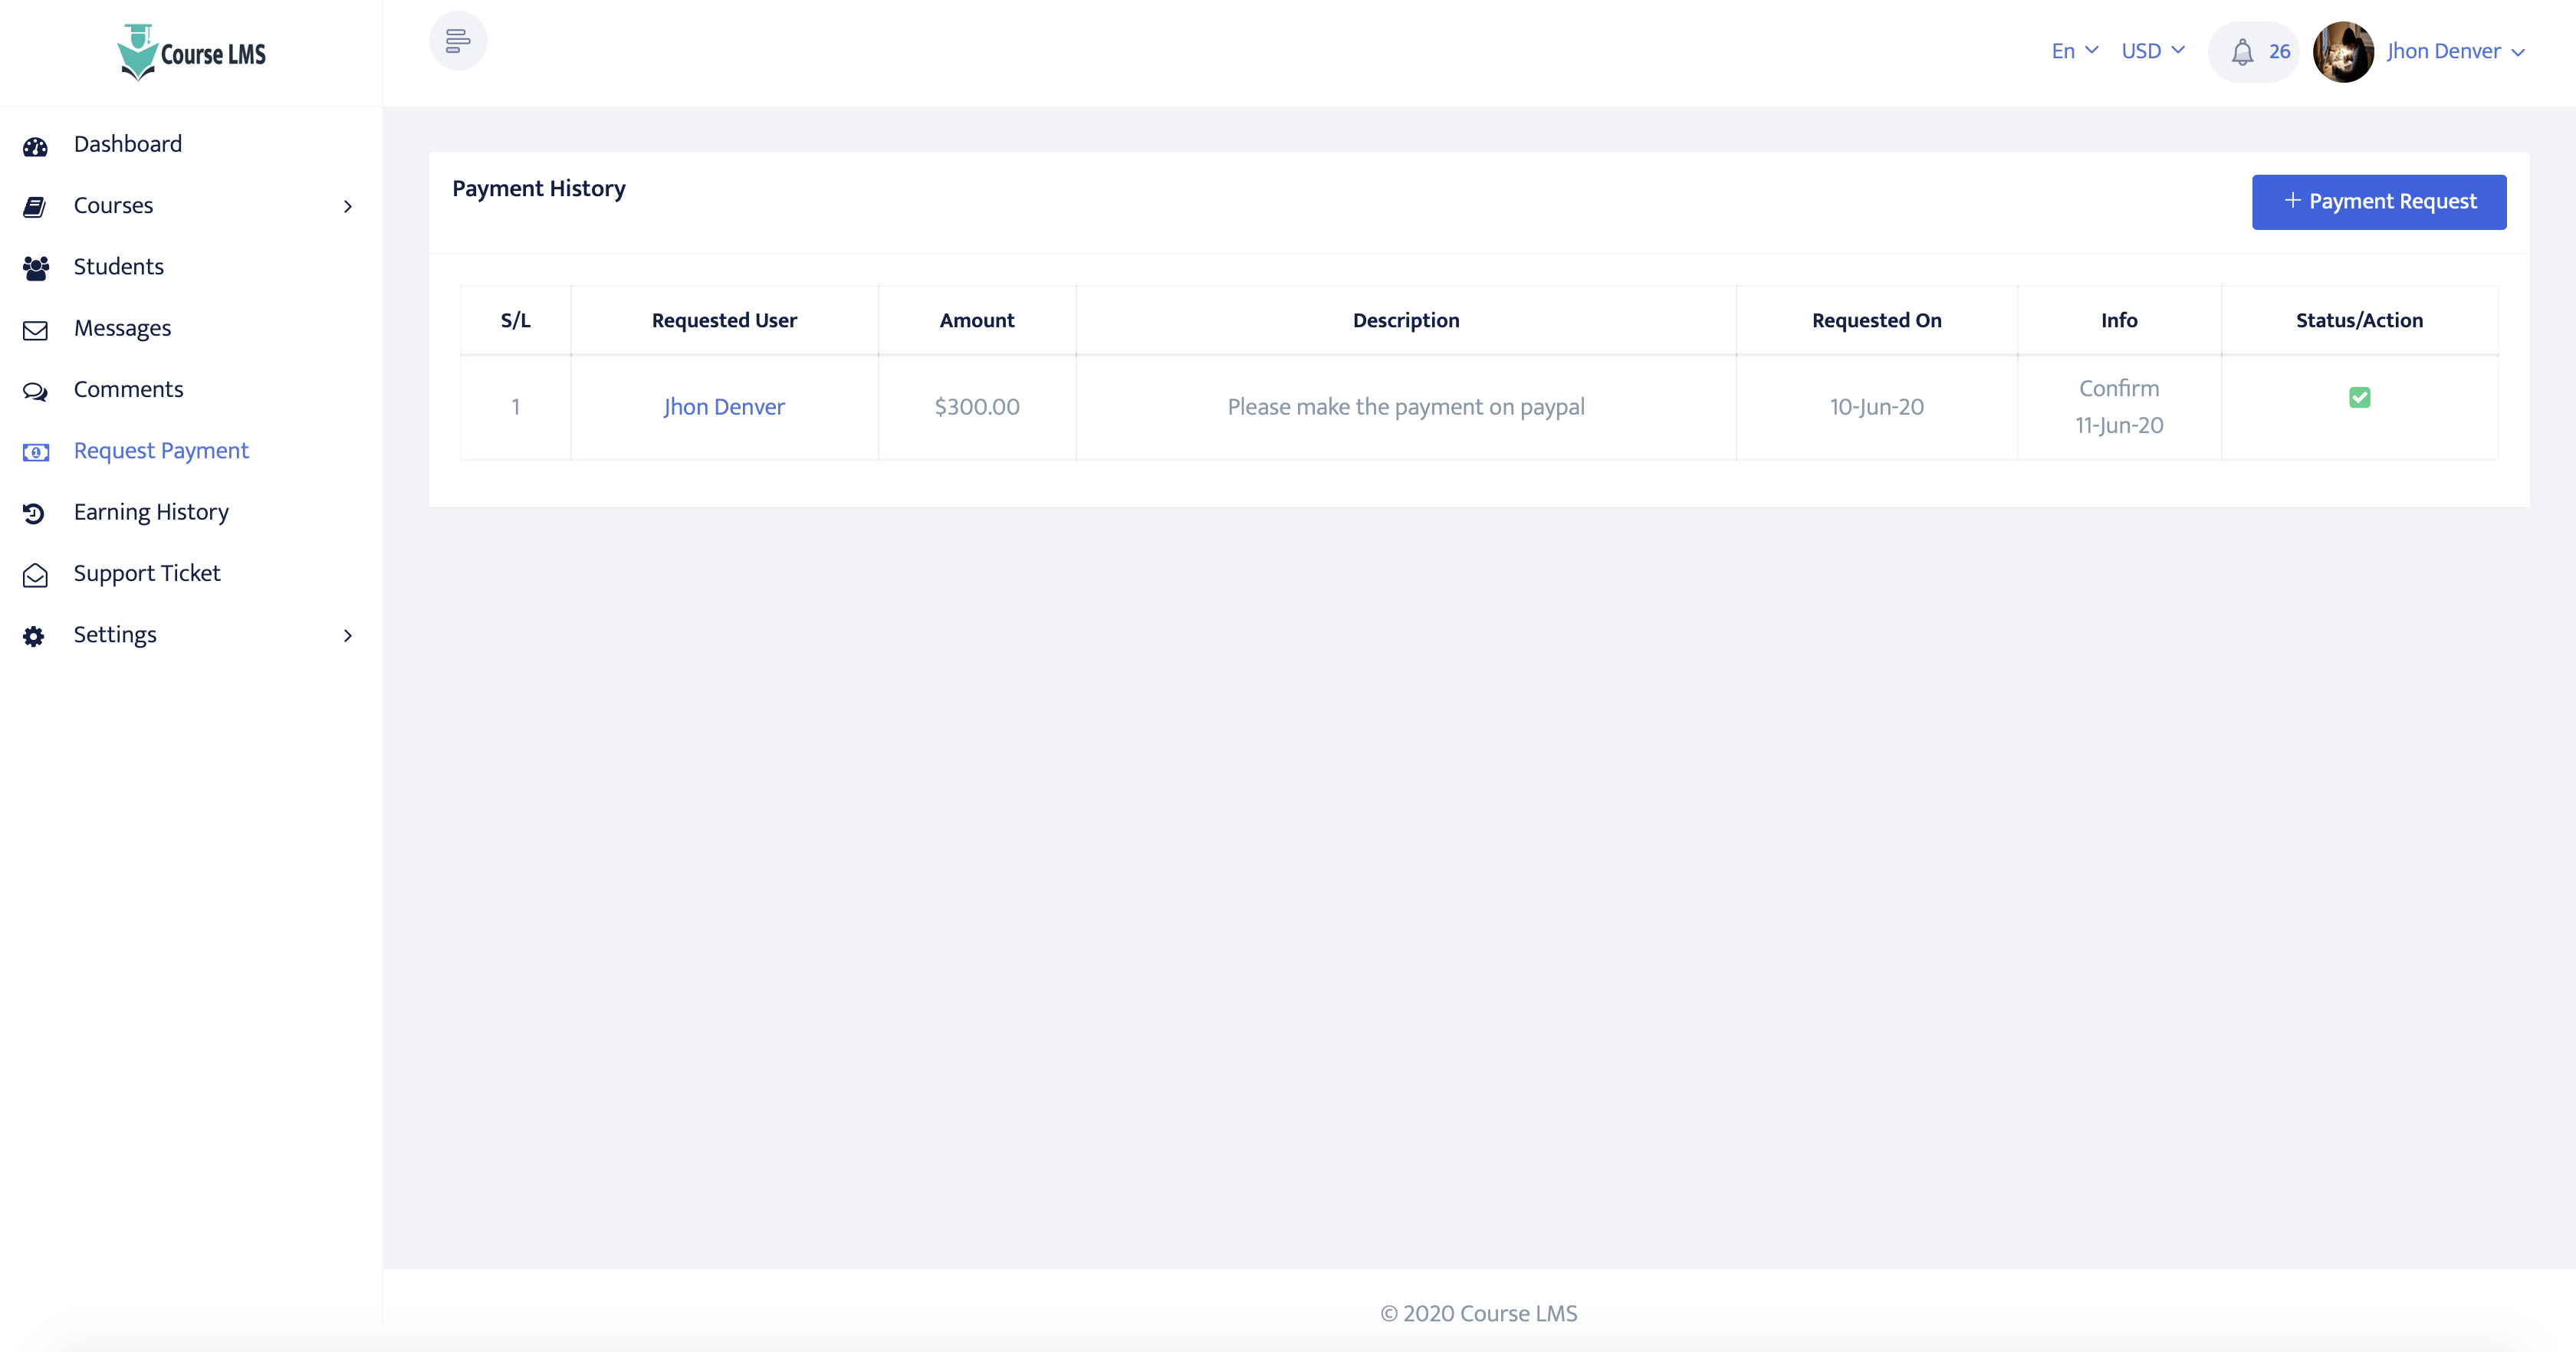Select Request Payment in sidebar
The height and width of the screenshot is (1352, 2576).
(161, 451)
